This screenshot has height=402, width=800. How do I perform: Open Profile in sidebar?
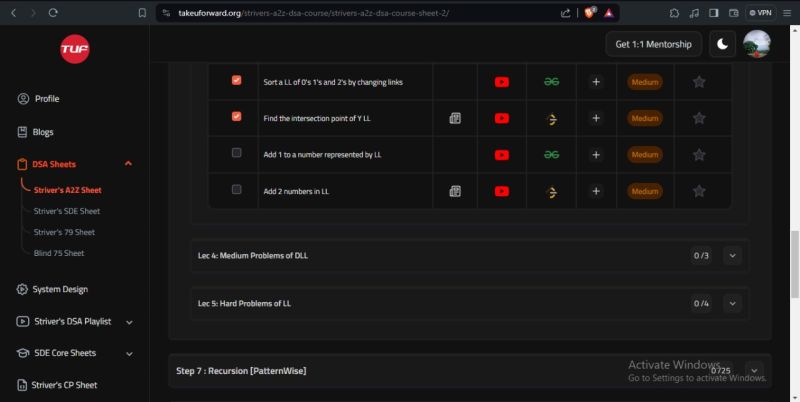coord(38,98)
